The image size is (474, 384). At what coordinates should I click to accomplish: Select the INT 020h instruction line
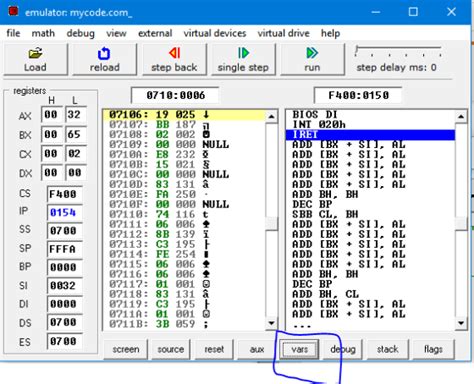coord(370,125)
